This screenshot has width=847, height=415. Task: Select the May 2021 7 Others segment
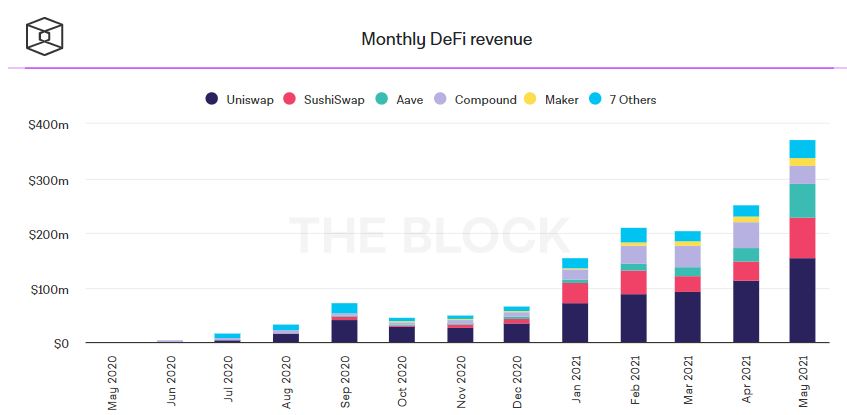click(802, 149)
